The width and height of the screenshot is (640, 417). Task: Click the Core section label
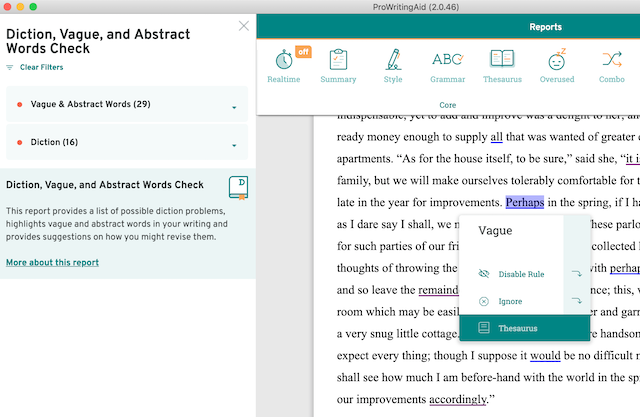448,105
